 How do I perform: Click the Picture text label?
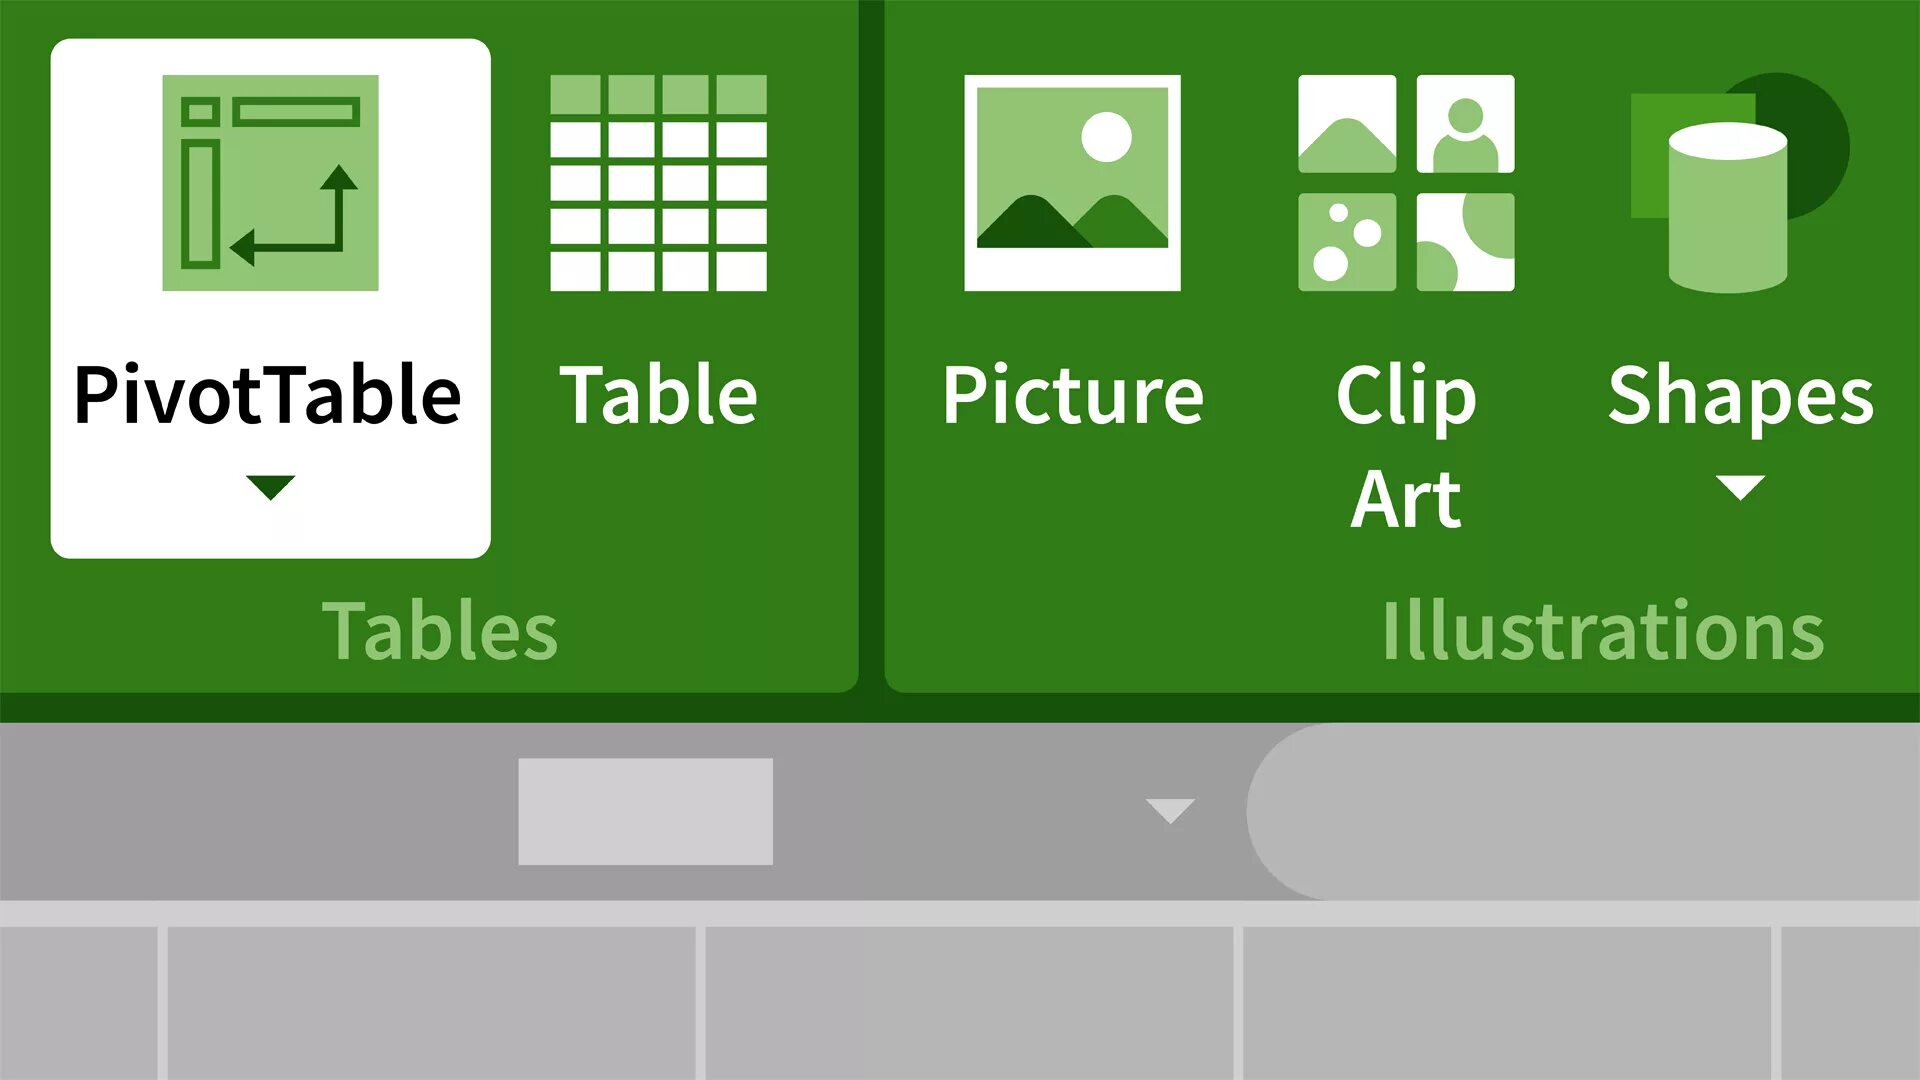pyautogui.click(x=1073, y=396)
